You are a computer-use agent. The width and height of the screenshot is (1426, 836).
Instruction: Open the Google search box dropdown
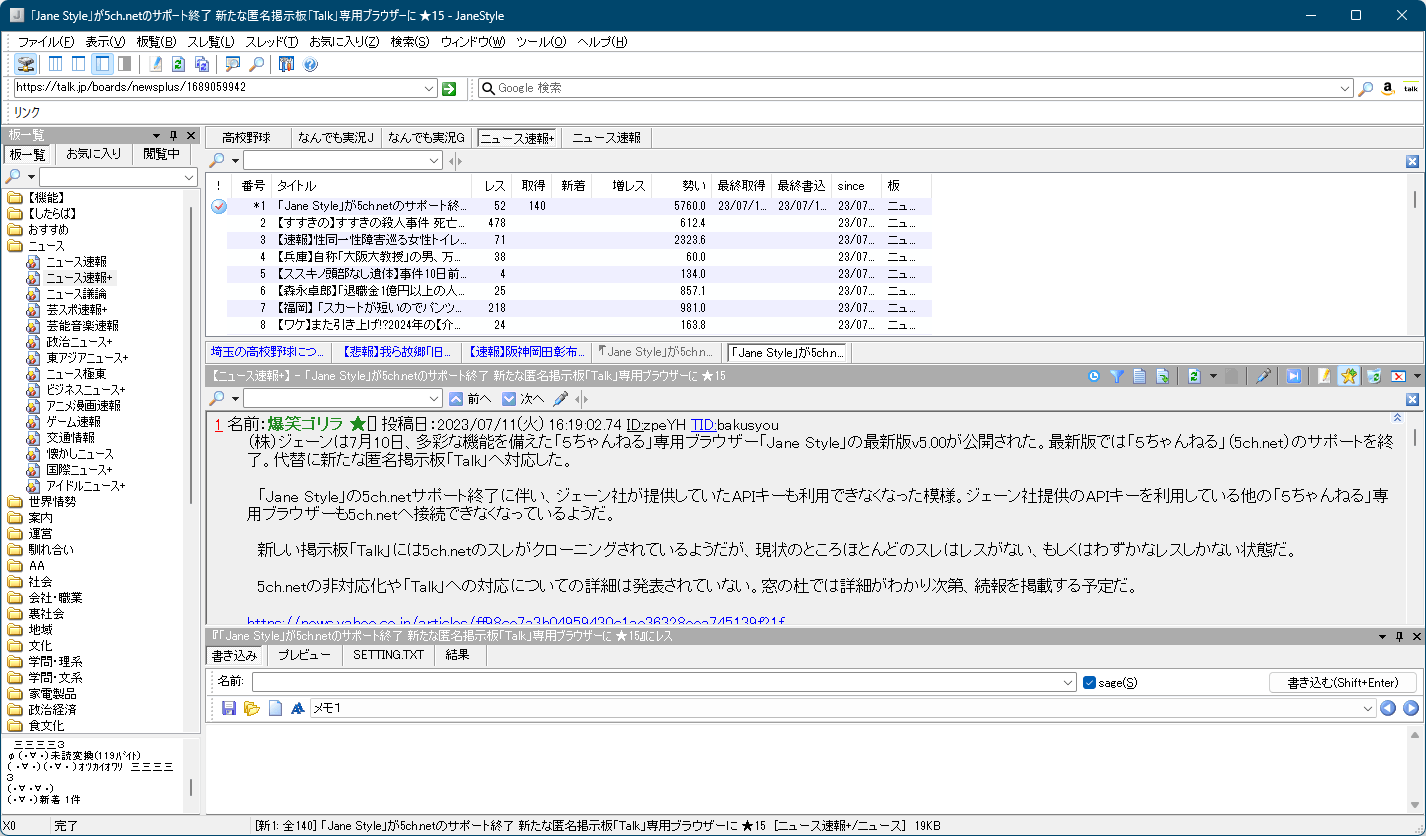click(1345, 88)
